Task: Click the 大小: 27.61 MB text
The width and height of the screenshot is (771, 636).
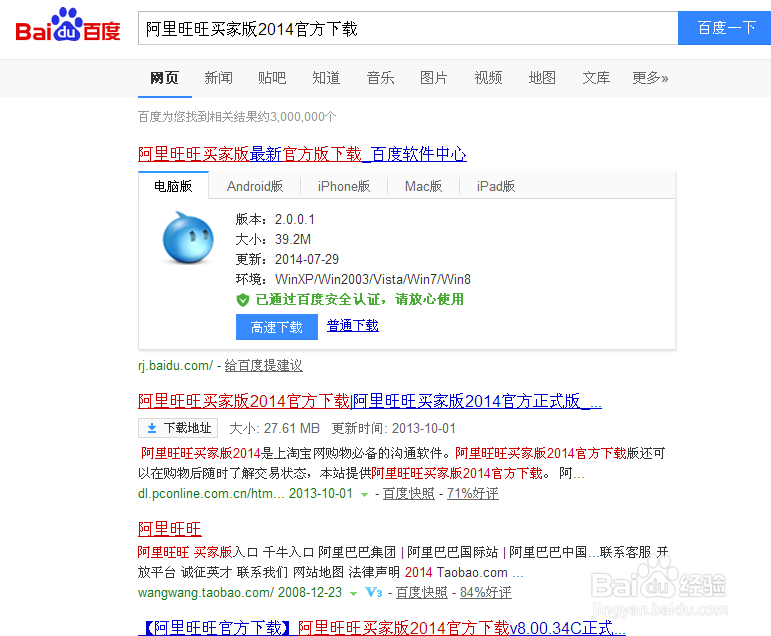Action: [x=274, y=428]
